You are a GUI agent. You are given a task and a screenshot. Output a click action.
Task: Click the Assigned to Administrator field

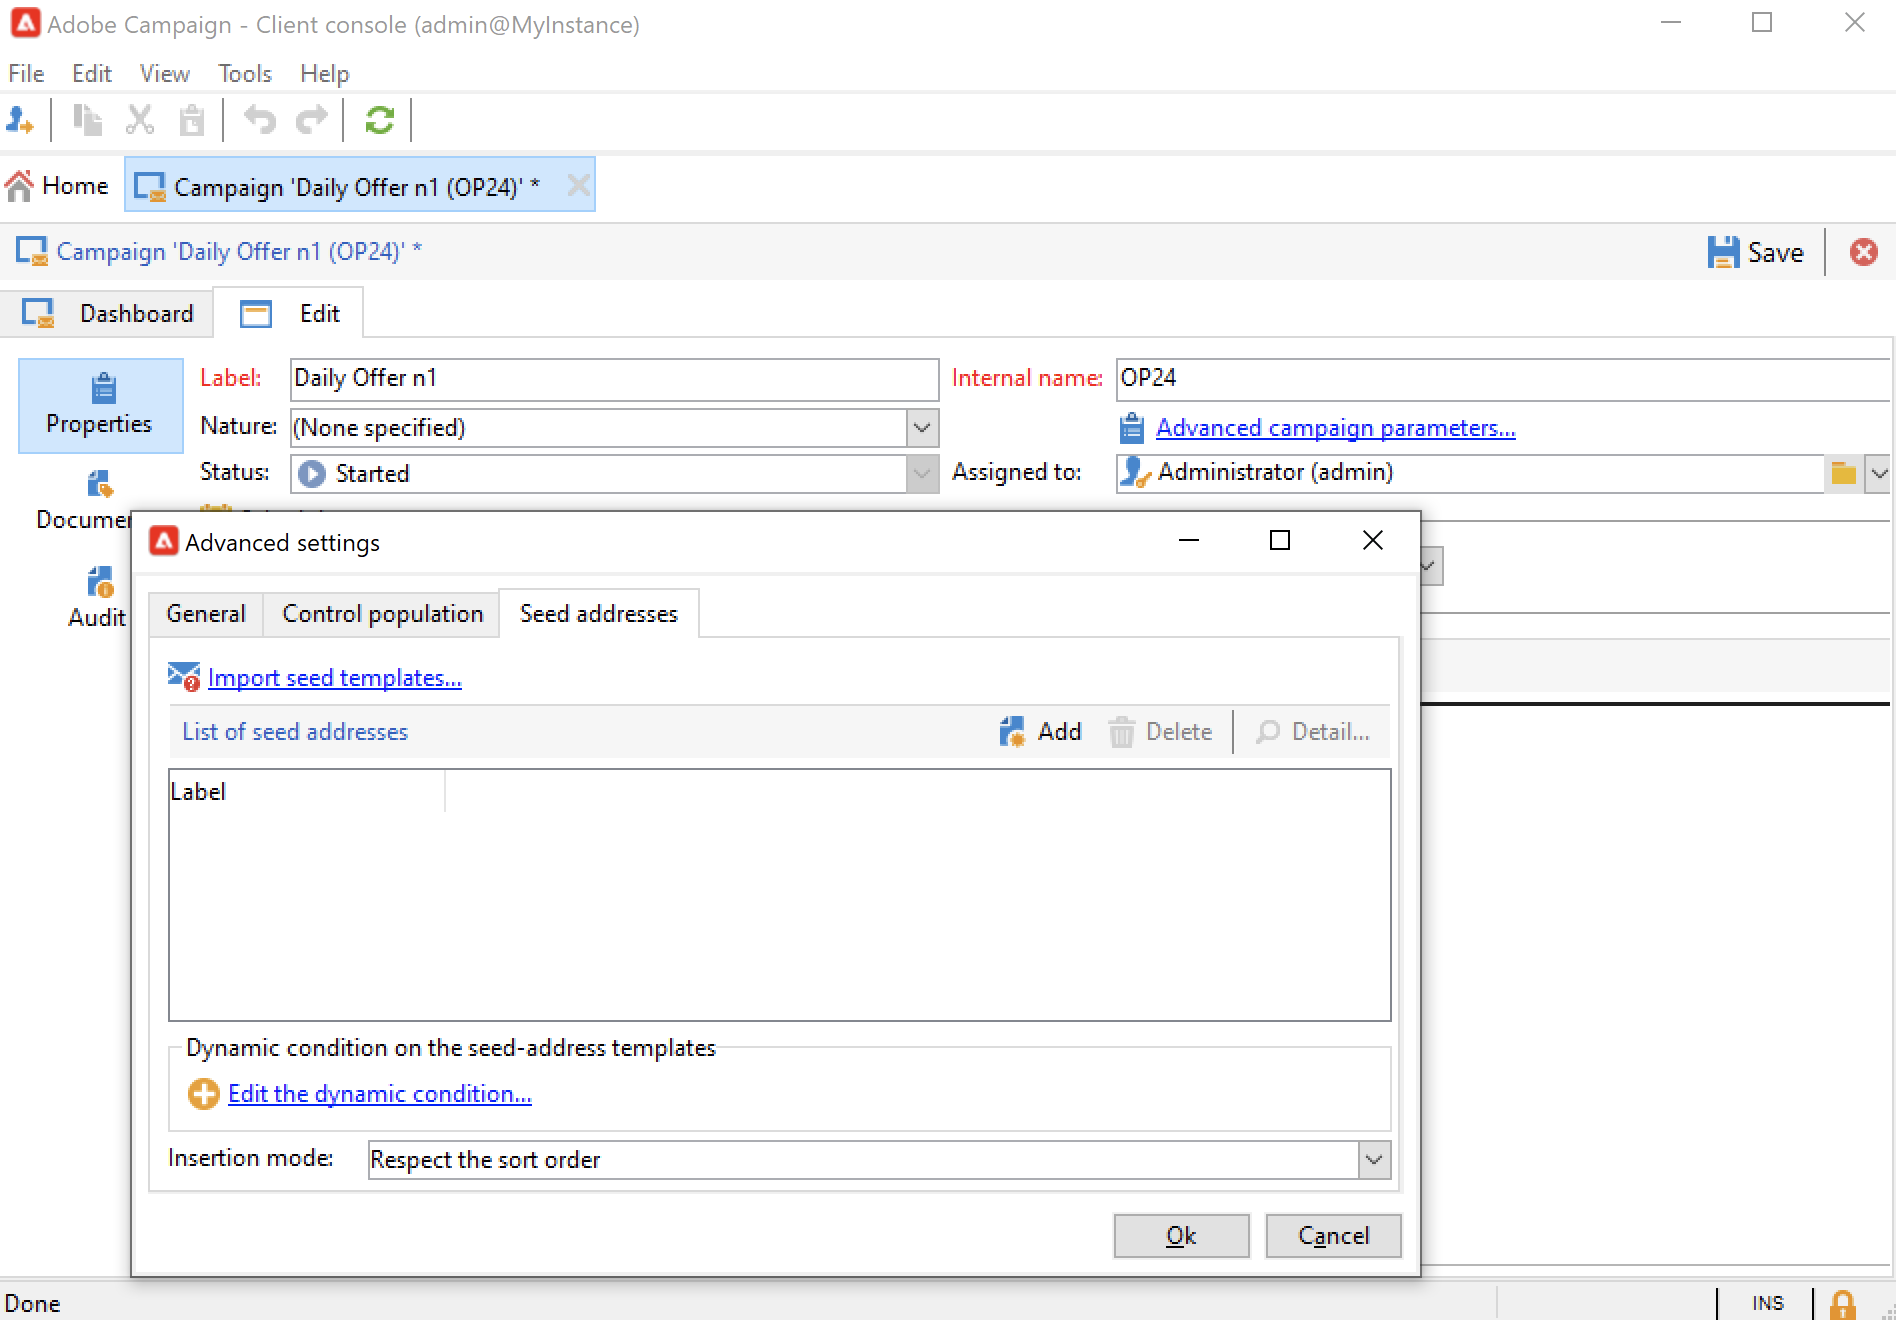[x=1470, y=473]
